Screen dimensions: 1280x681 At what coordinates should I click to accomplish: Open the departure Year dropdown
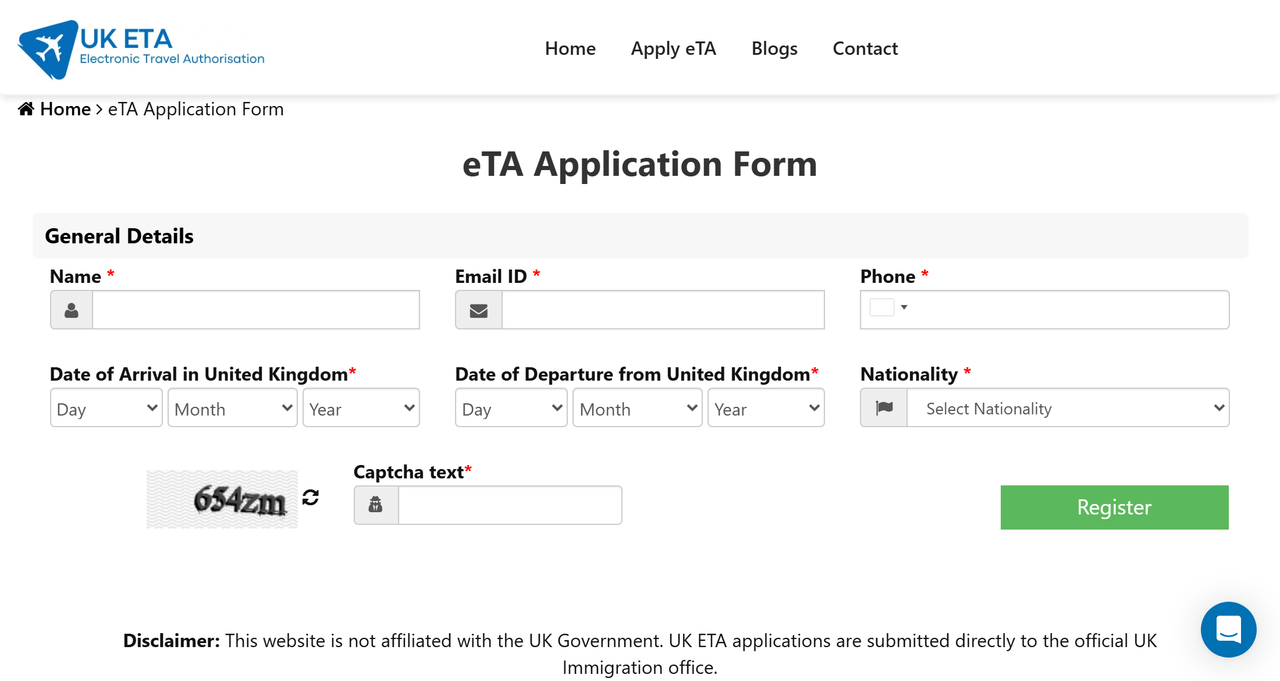(x=766, y=408)
